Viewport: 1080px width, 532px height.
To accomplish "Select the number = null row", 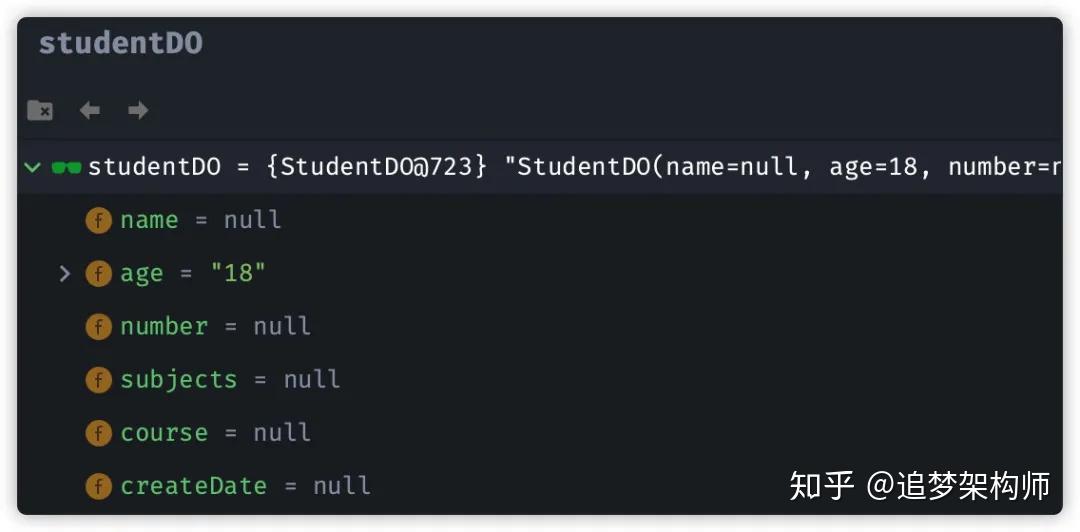I will 215,326.
